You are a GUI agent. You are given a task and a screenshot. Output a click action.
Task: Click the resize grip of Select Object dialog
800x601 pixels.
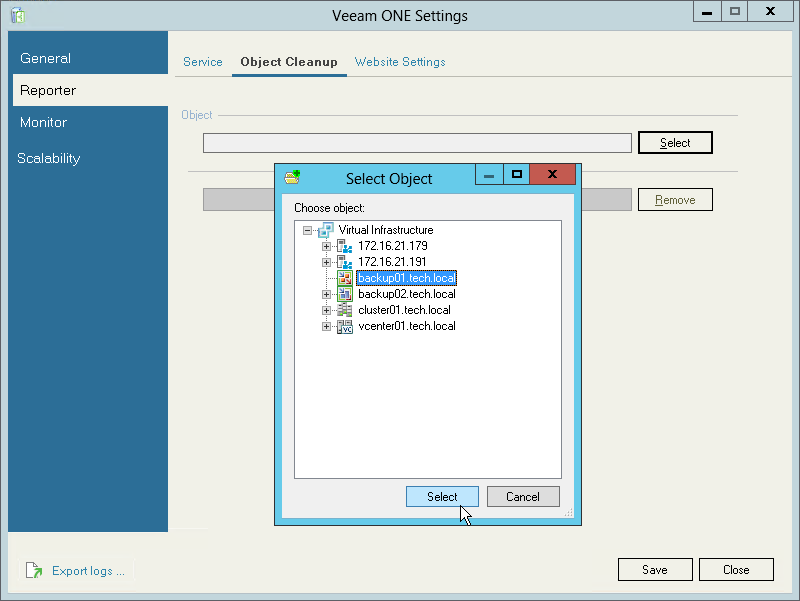[569, 513]
